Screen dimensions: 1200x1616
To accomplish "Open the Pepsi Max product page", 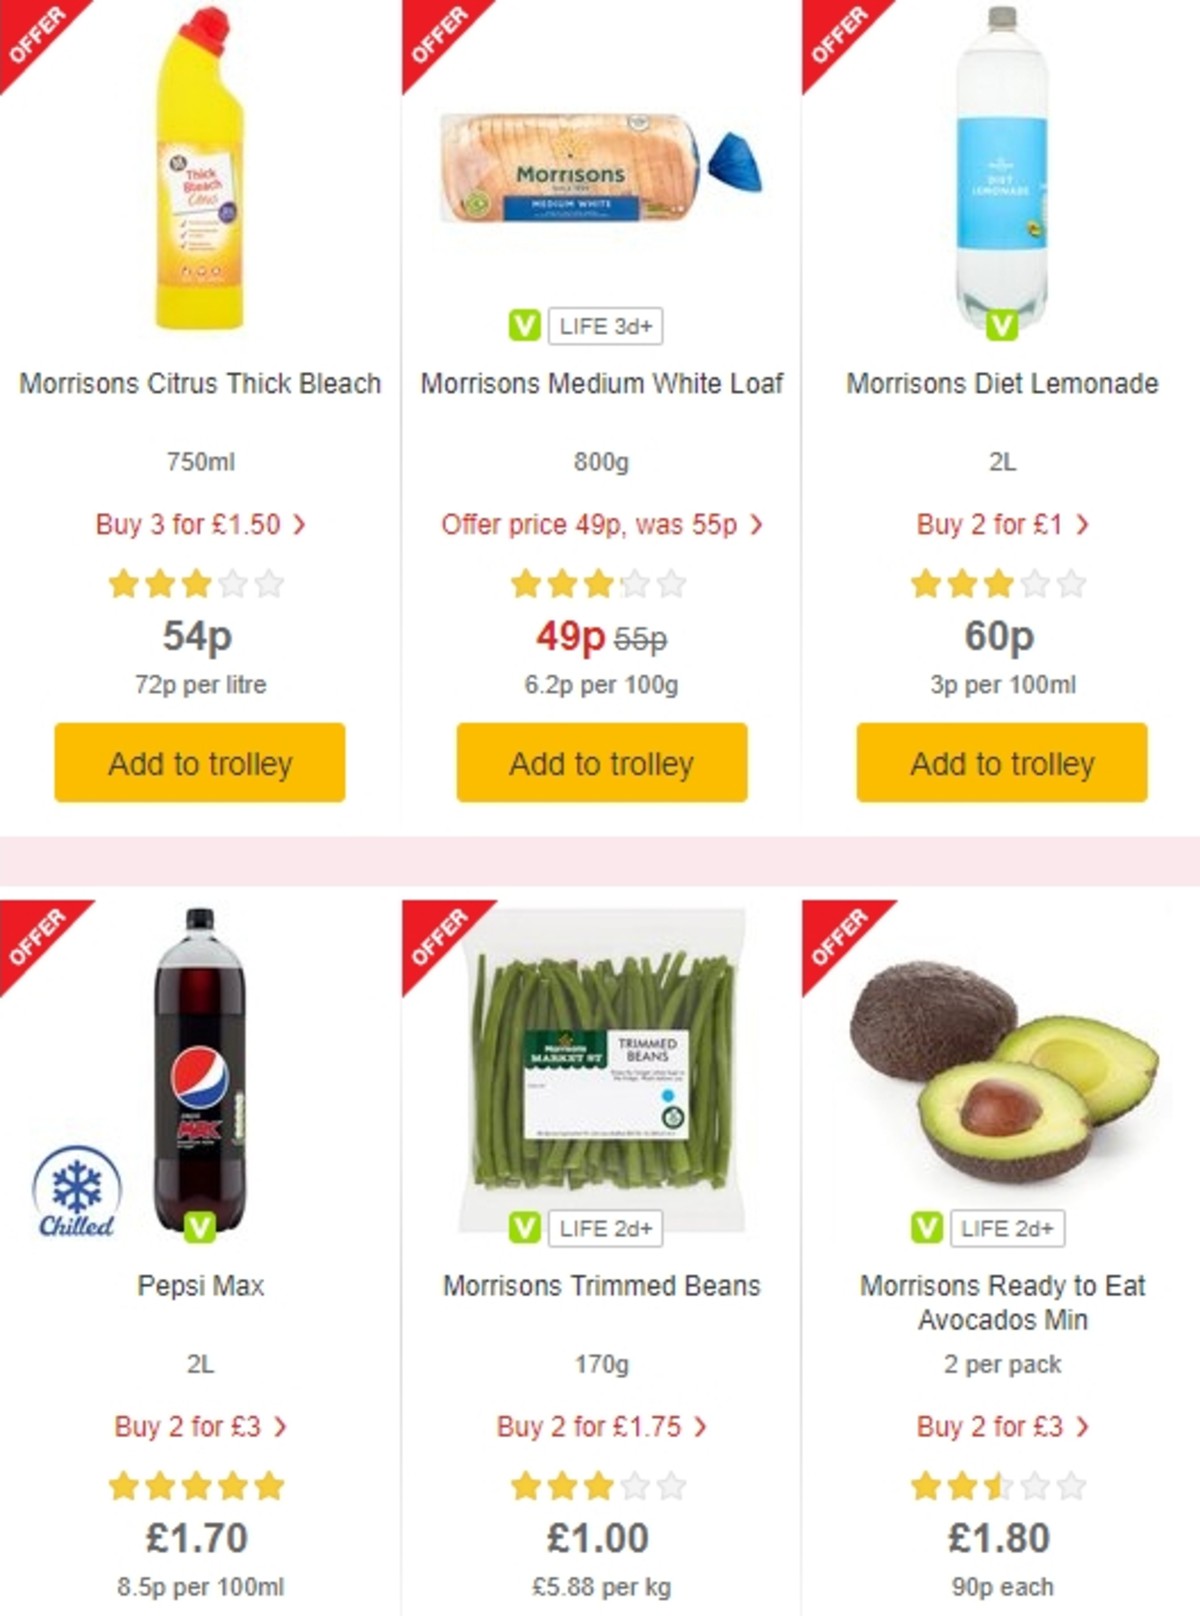I will pos(199,1287).
